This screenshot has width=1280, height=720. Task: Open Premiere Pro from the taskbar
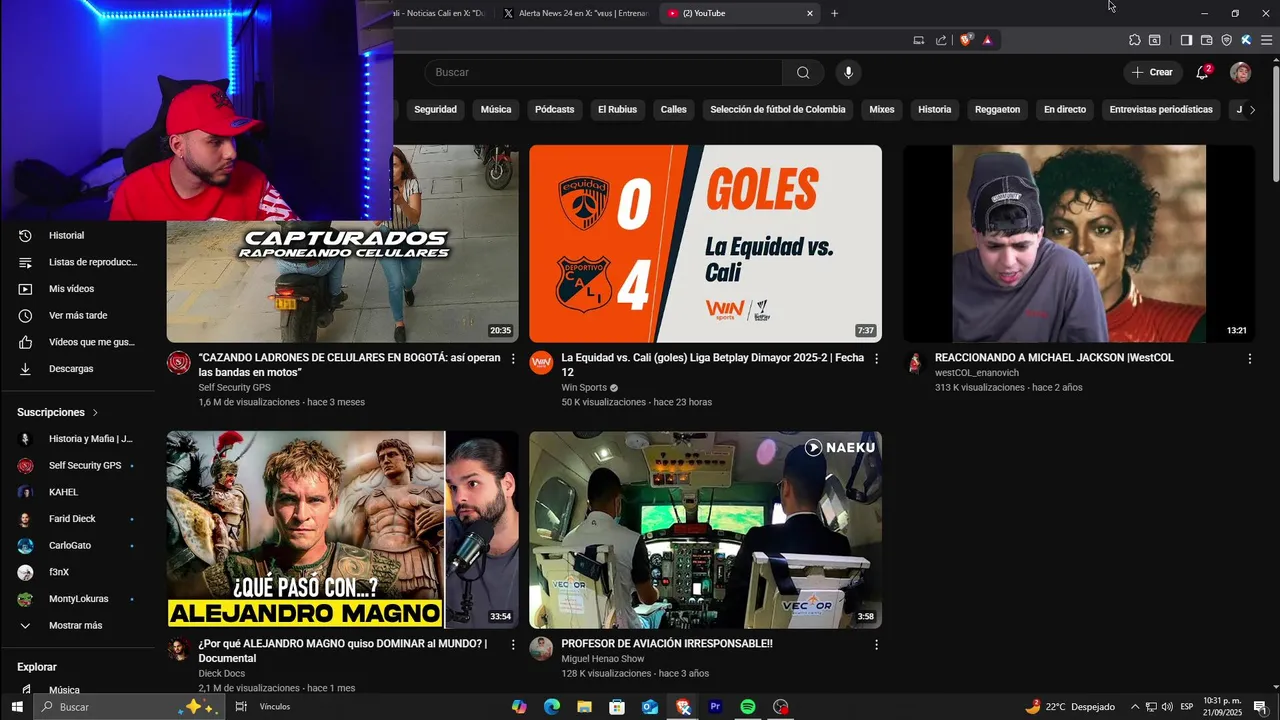point(715,707)
